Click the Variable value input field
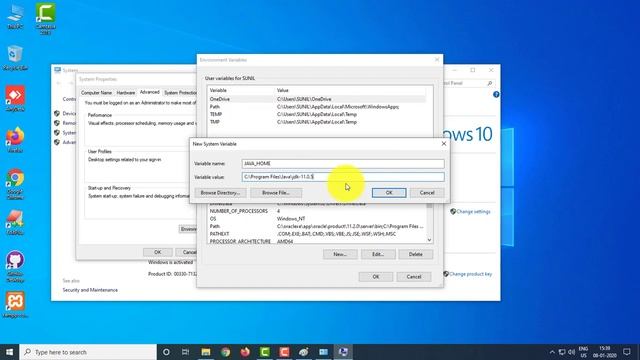The width and height of the screenshot is (640, 360). (343, 177)
